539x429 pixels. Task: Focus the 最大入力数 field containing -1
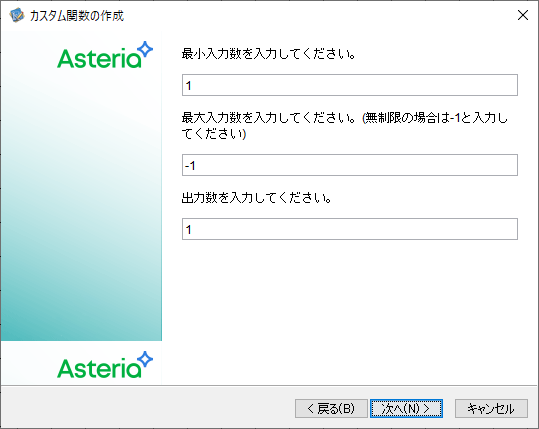coord(350,165)
